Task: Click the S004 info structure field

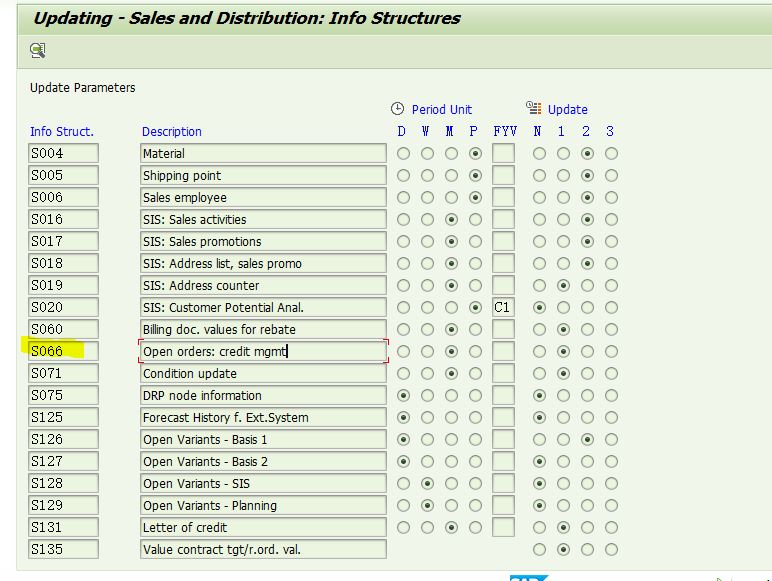Action: 63,154
